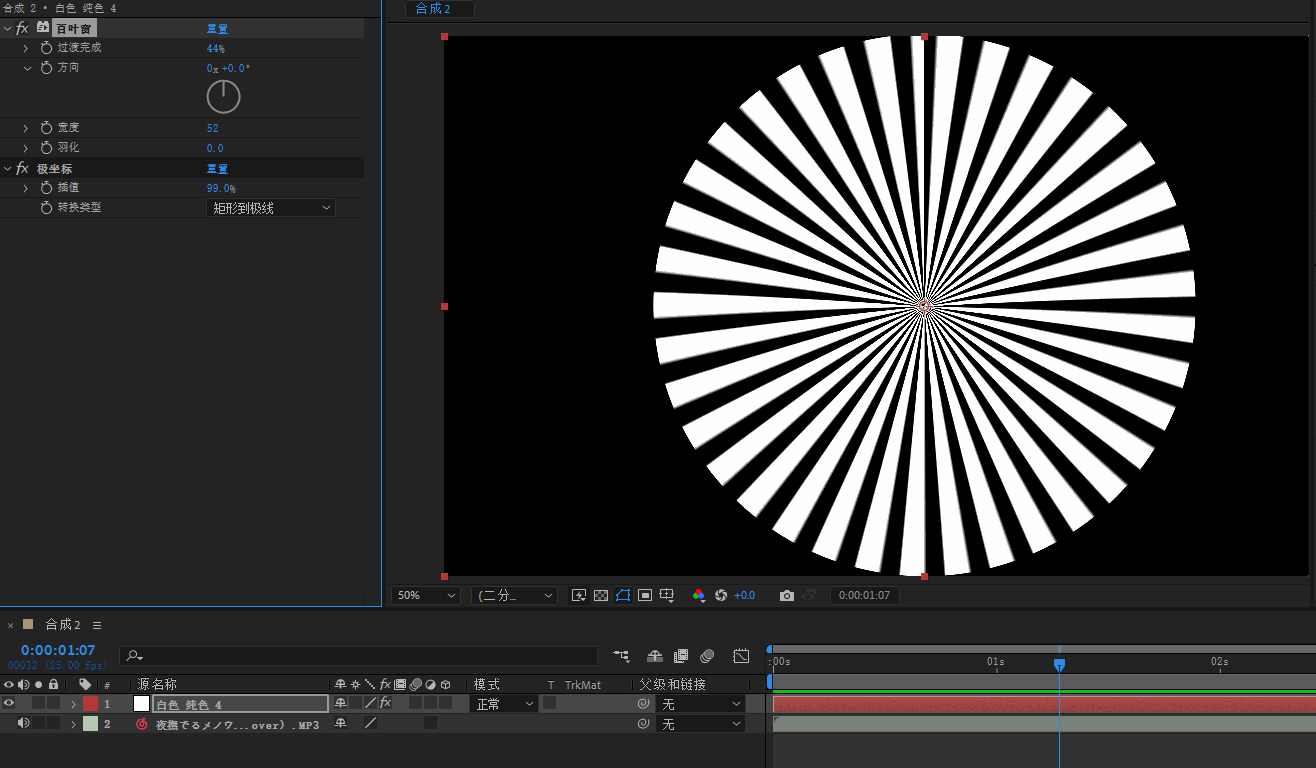This screenshot has width=1316, height=768.
Task: Open the 50% magnification dropdown
Action: pos(425,595)
